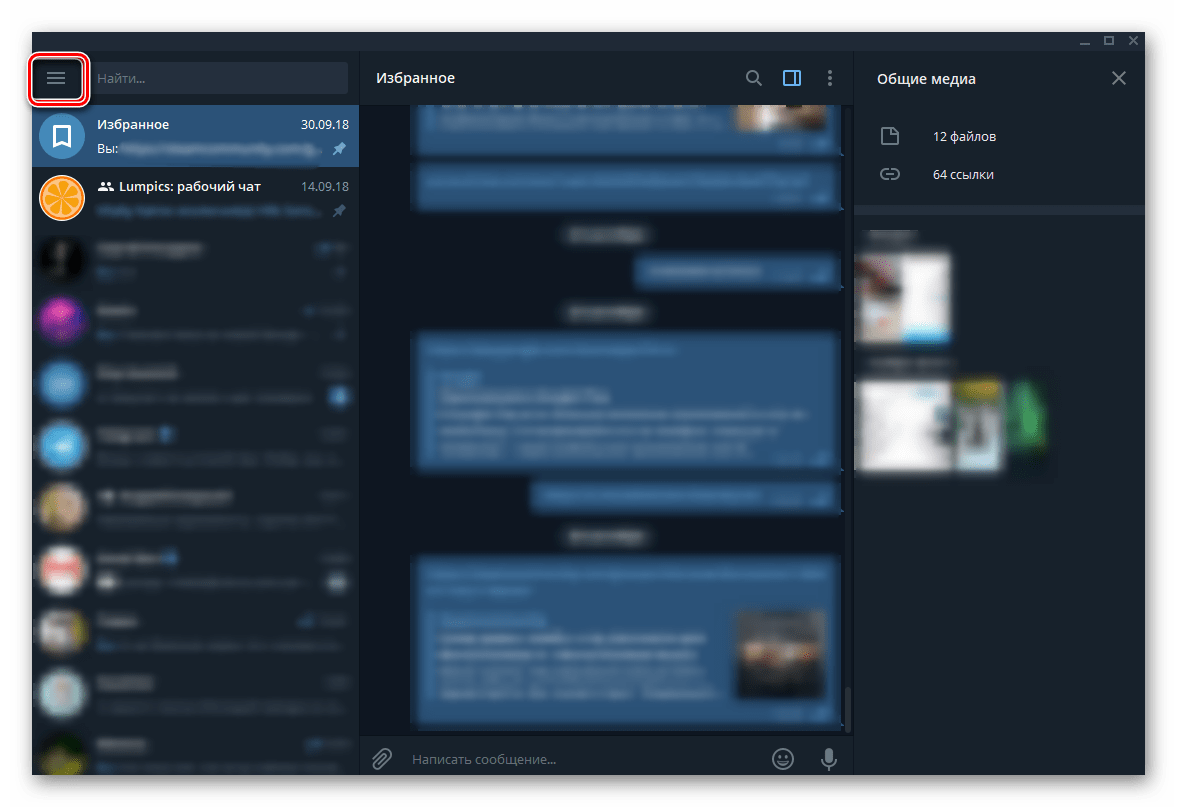
Task: Open the emoji picker
Action: (783, 759)
